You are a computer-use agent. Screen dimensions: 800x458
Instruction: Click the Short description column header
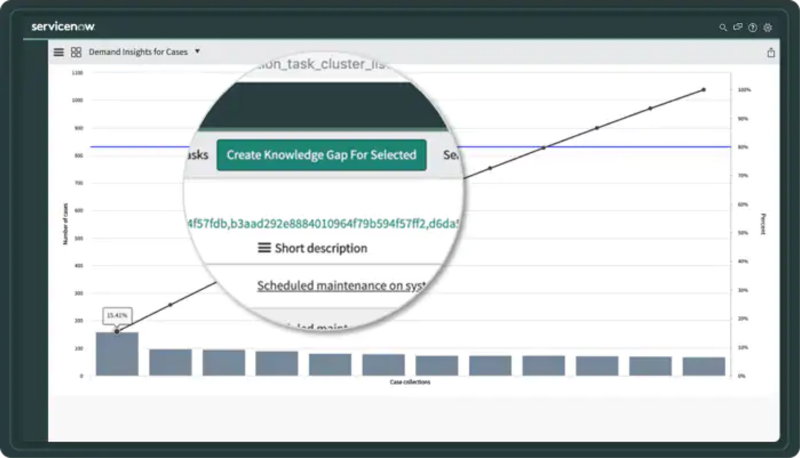click(321, 248)
